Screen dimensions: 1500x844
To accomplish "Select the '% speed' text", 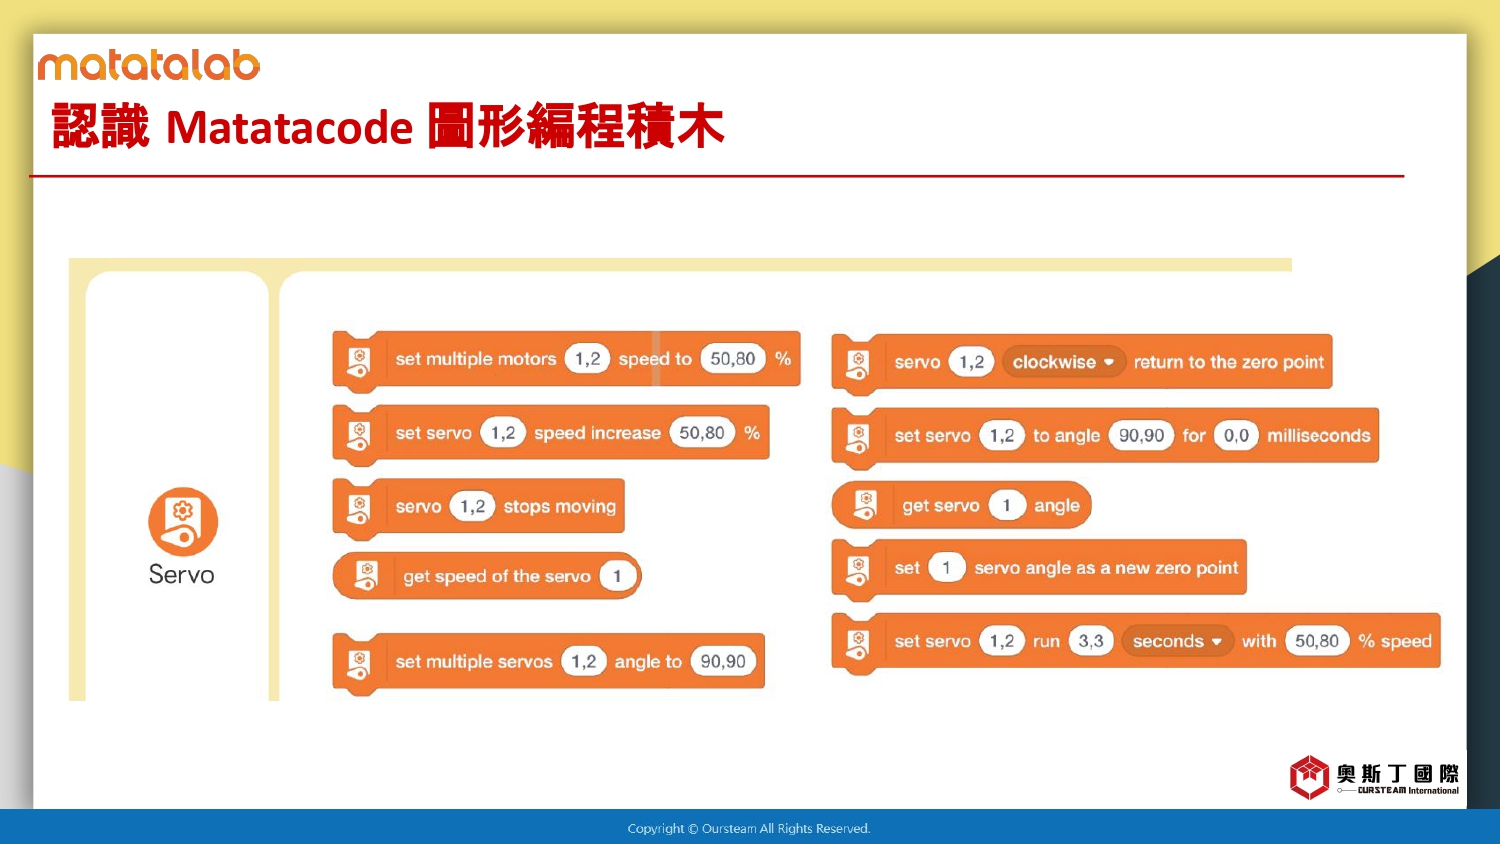I will (1395, 641).
